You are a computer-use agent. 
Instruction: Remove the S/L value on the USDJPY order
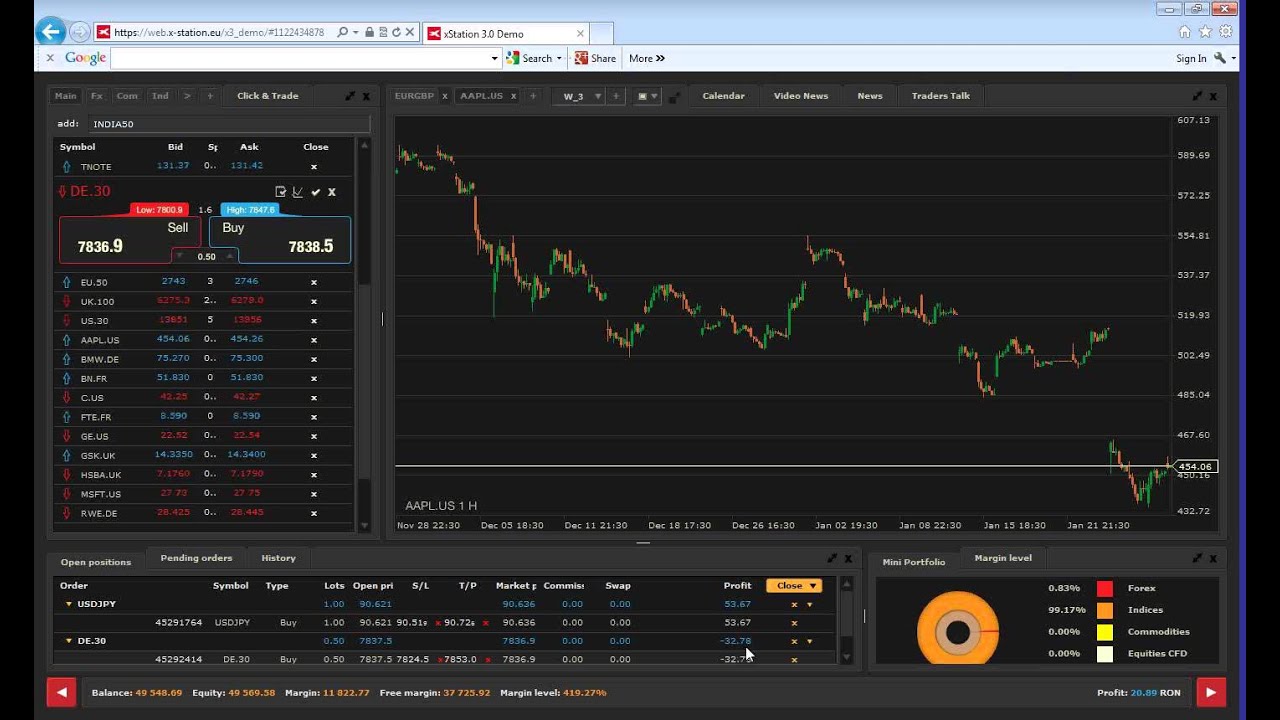tap(438, 623)
